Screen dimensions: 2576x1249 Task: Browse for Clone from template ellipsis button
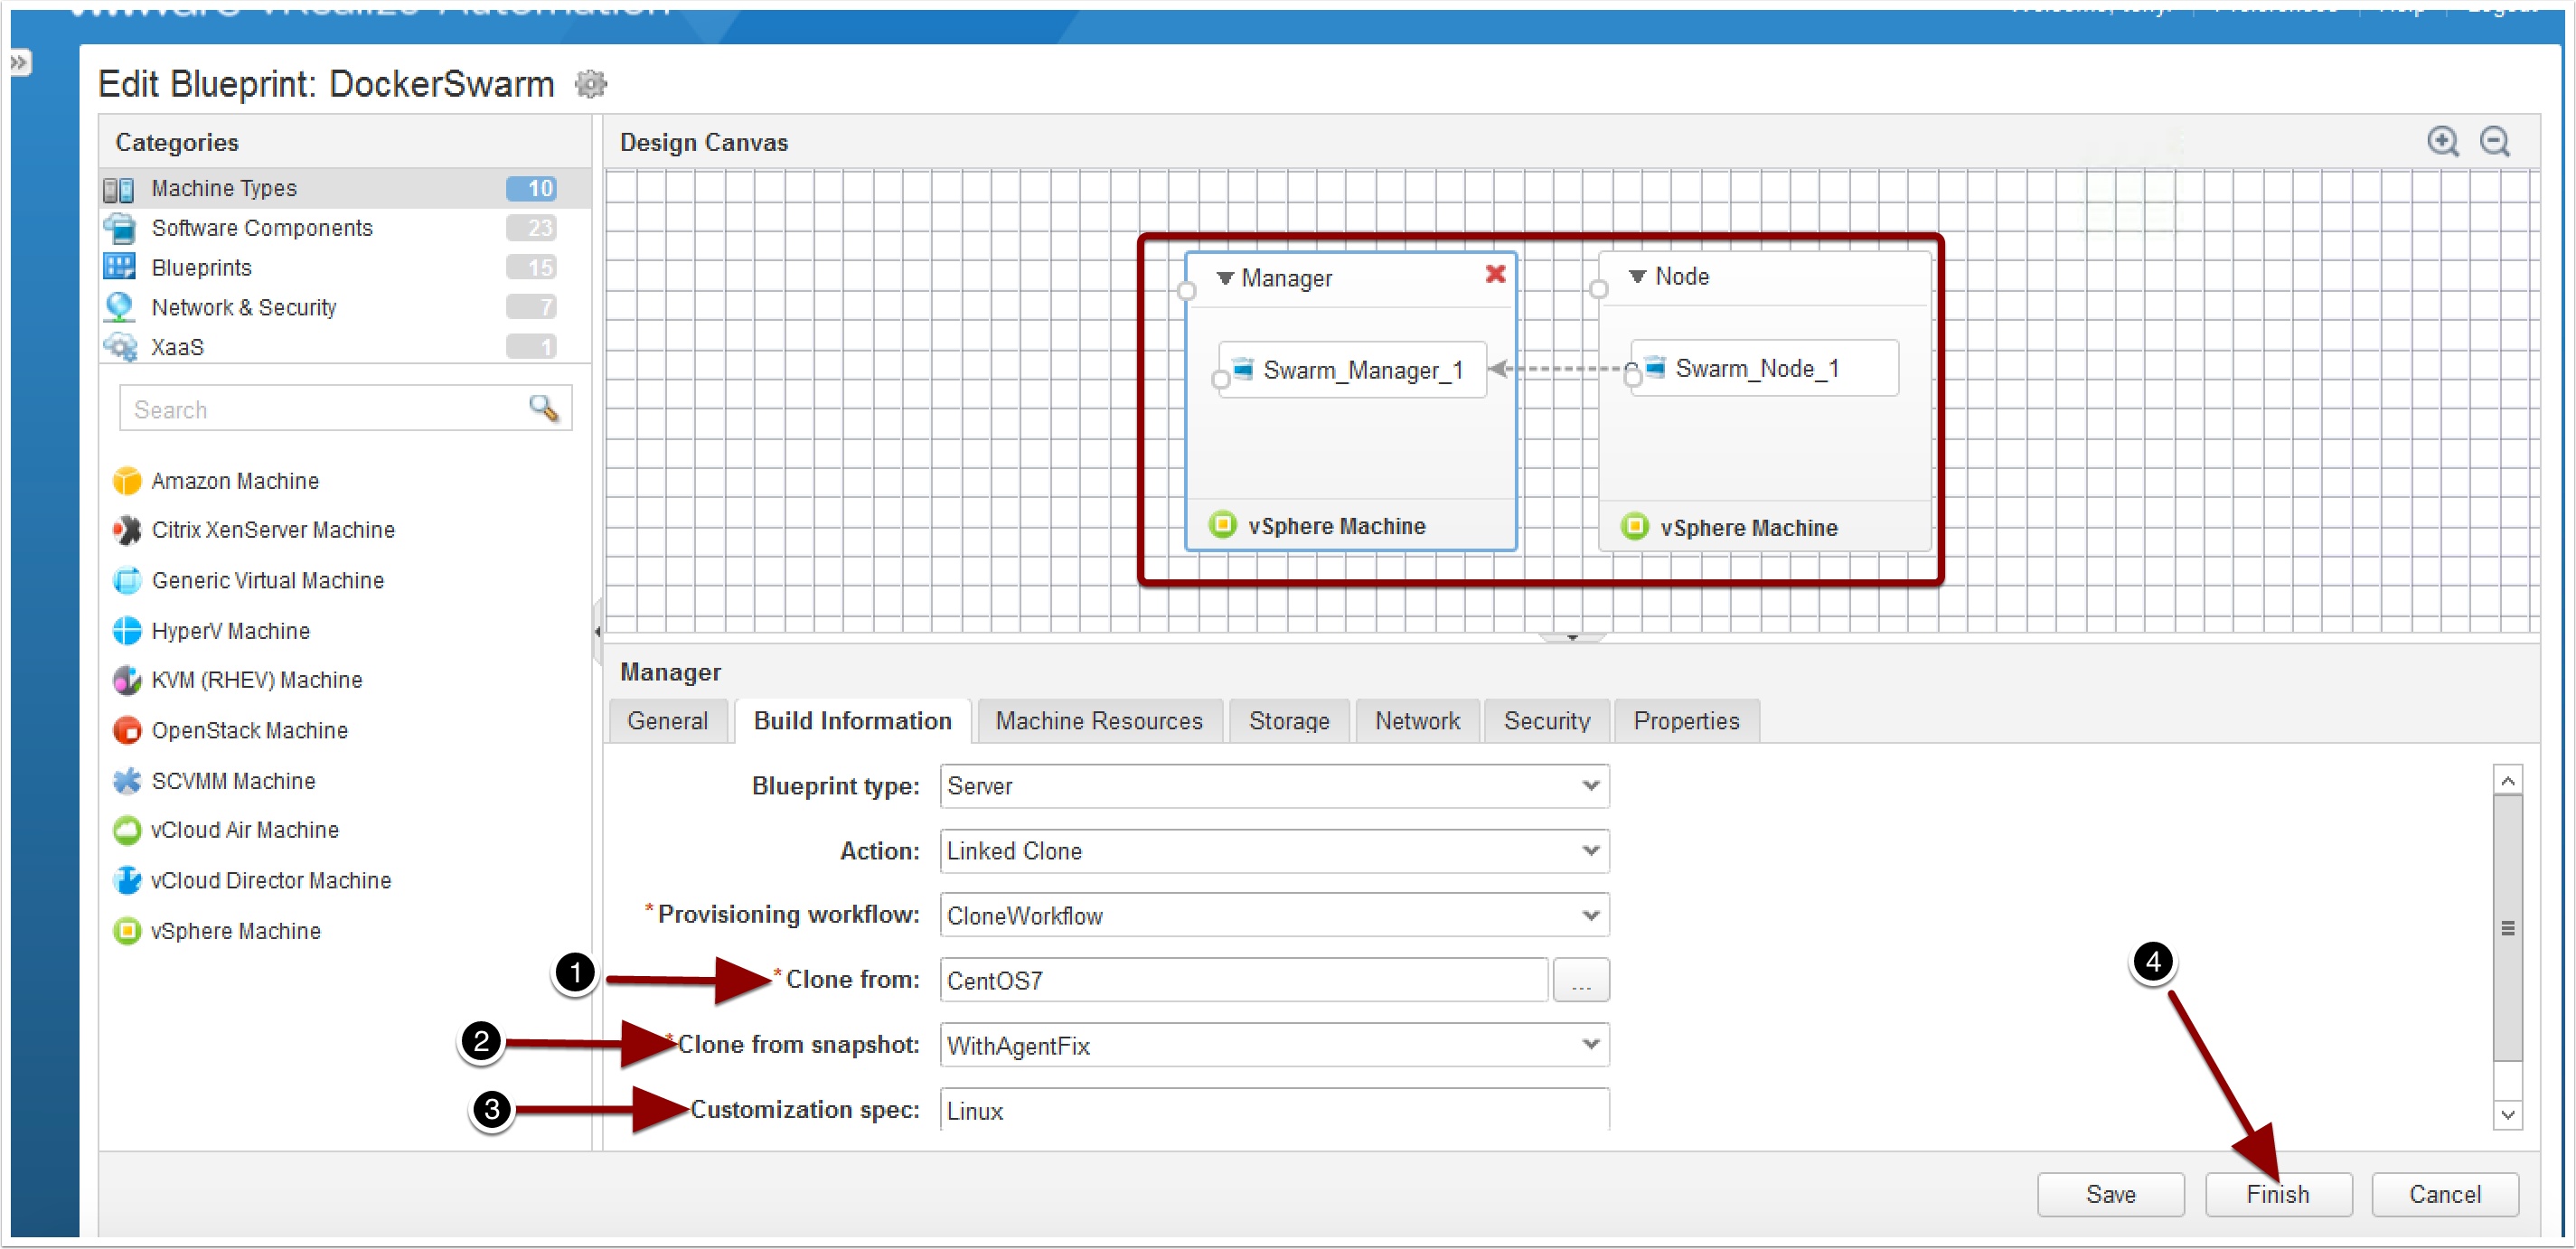[x=1580, y=981]
